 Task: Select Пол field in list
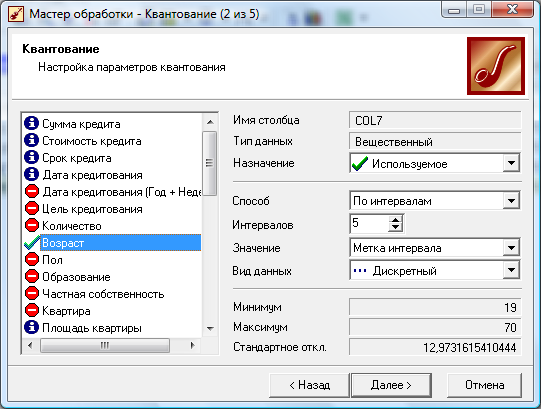(x=52, y=260)
